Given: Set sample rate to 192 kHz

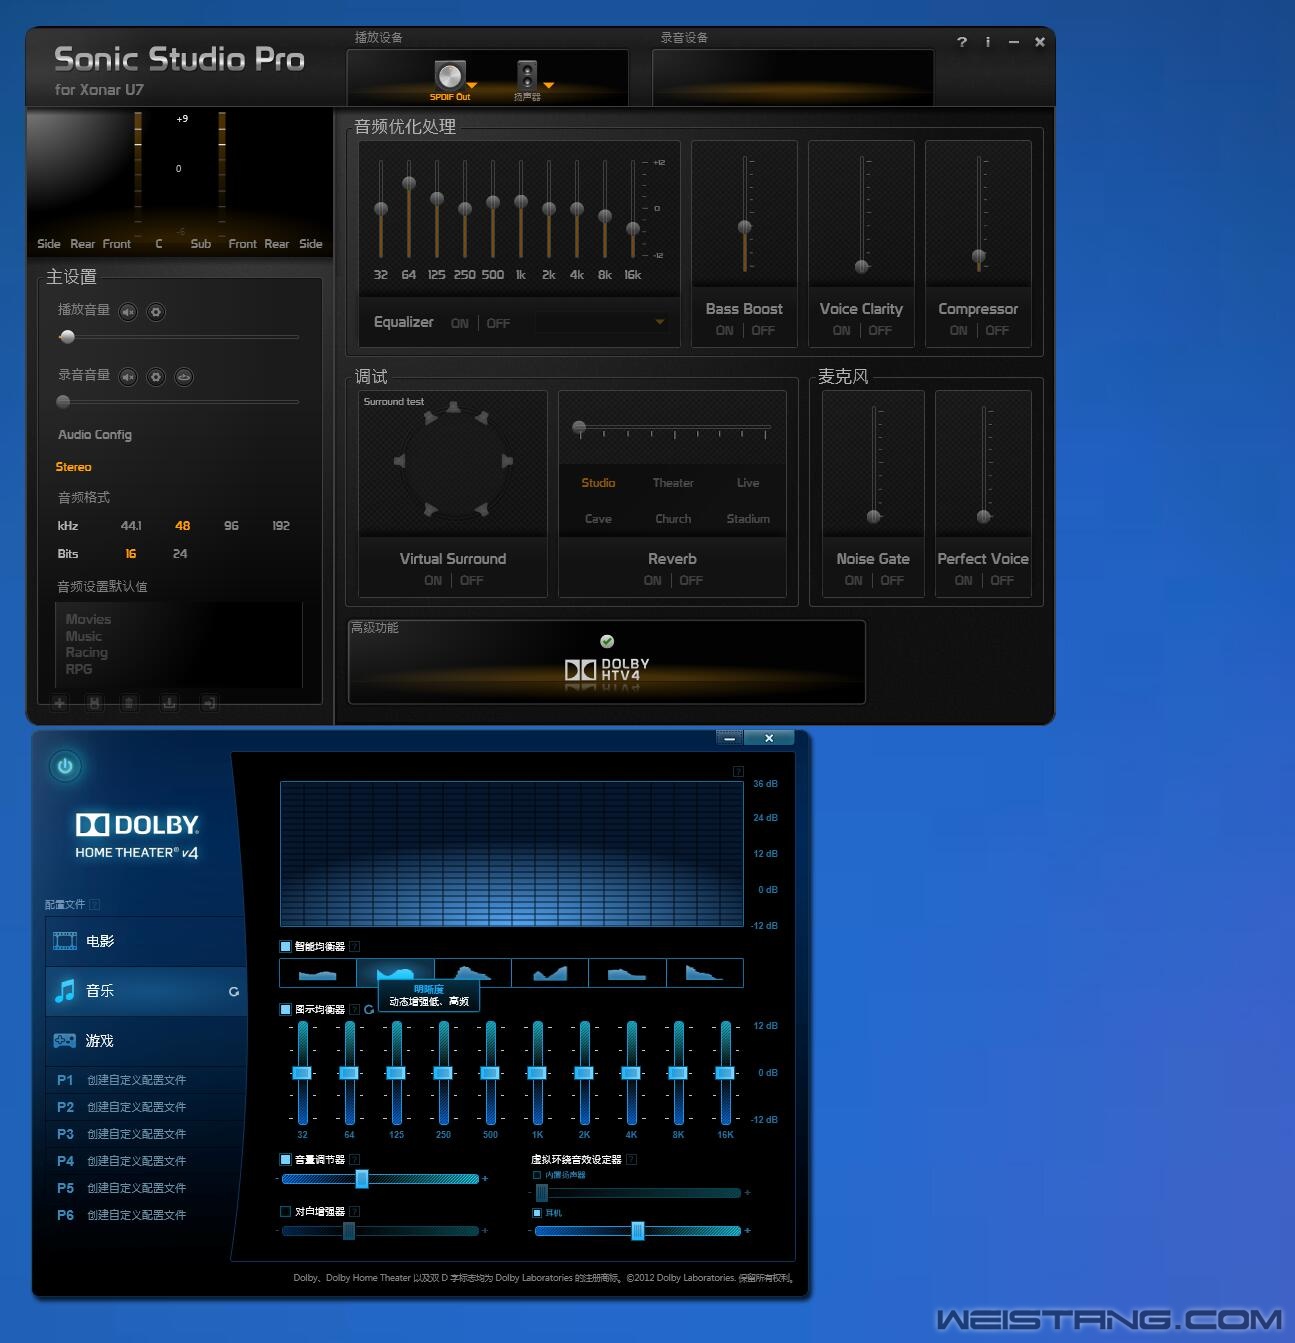Looking at the screenshot, I should 281,526.
